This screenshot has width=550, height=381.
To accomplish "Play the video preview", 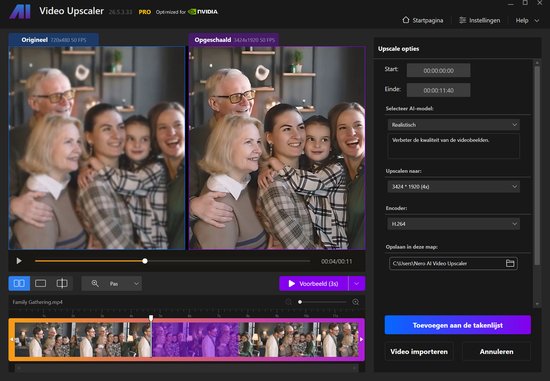I will coord(19,261).
